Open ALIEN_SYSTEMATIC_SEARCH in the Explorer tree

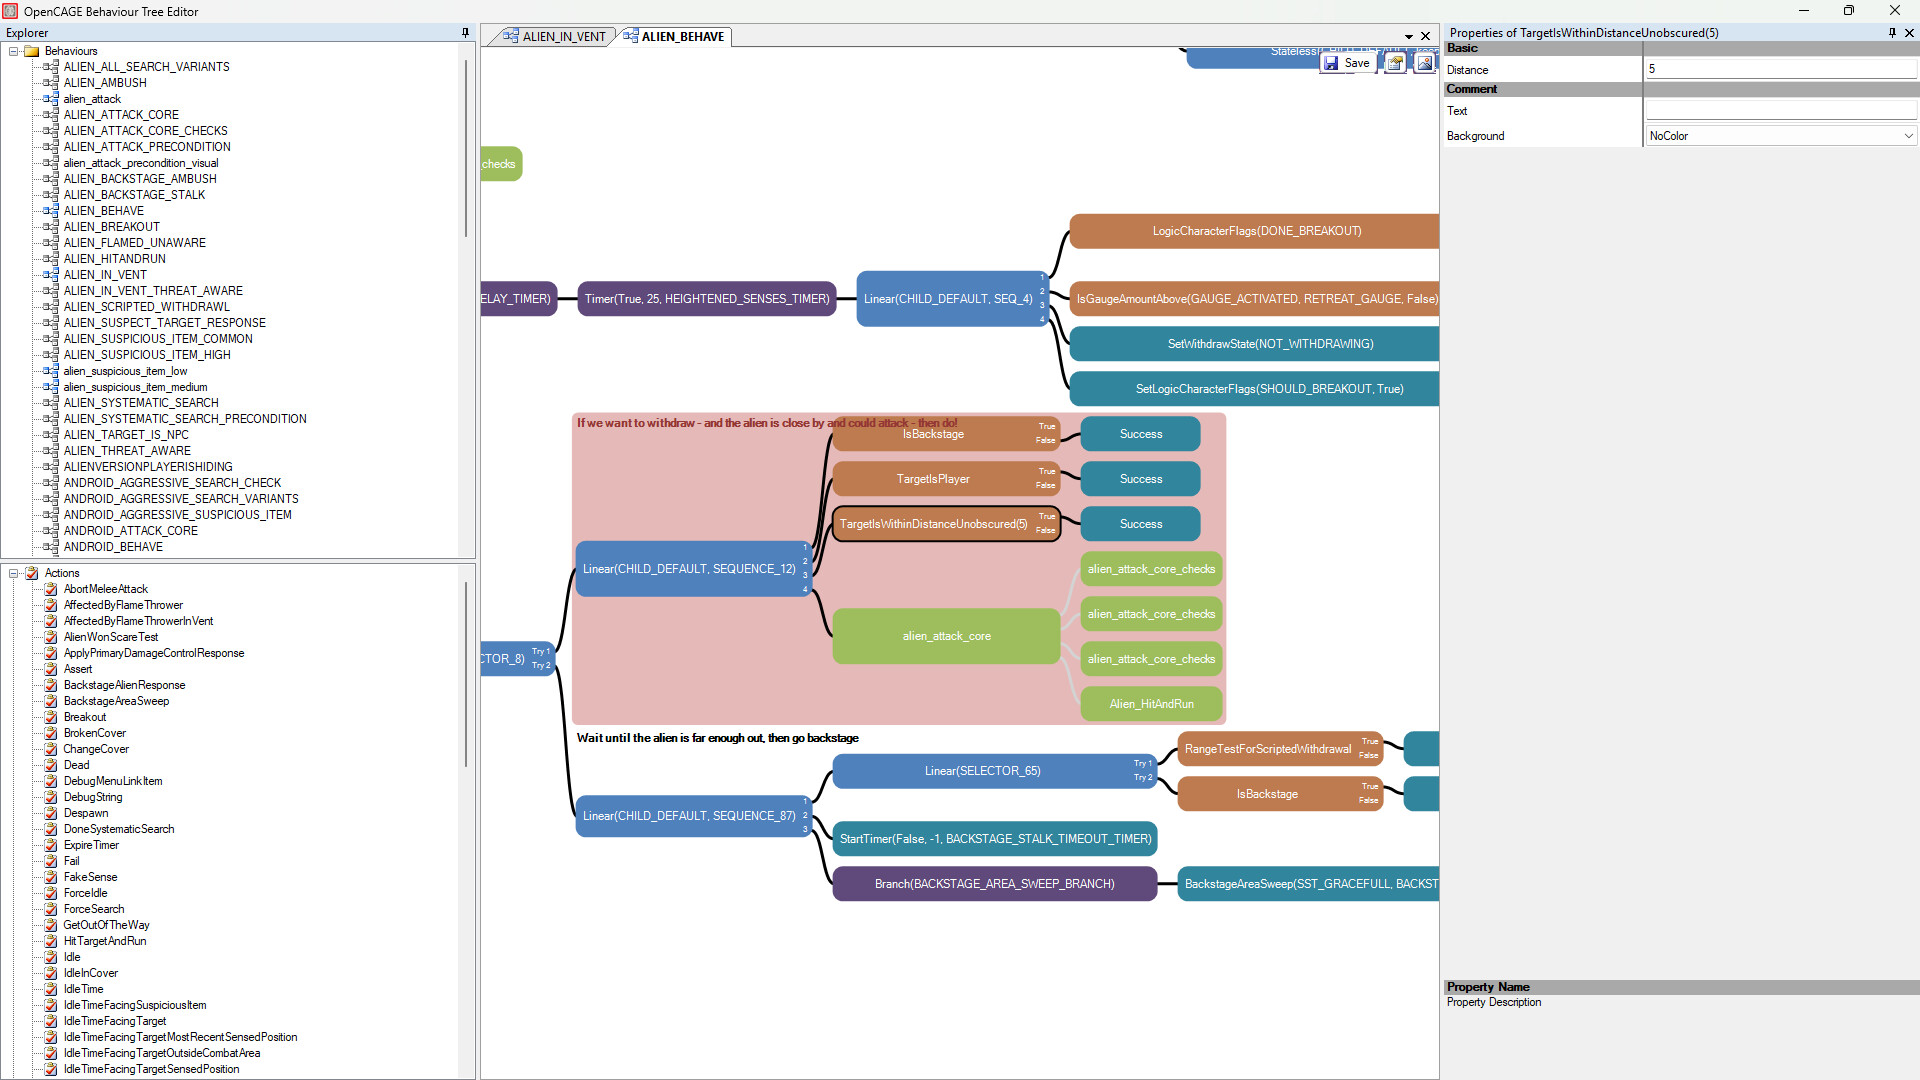[141, 403]
